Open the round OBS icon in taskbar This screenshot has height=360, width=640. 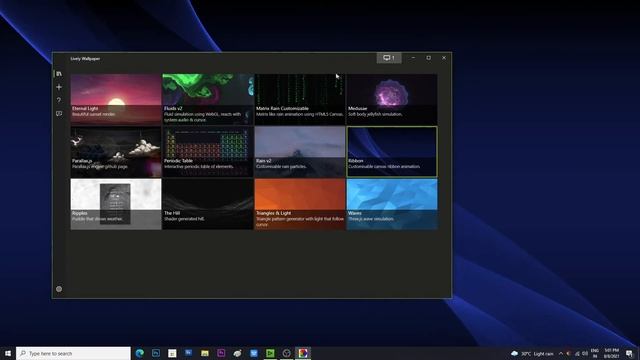(287, 353)
